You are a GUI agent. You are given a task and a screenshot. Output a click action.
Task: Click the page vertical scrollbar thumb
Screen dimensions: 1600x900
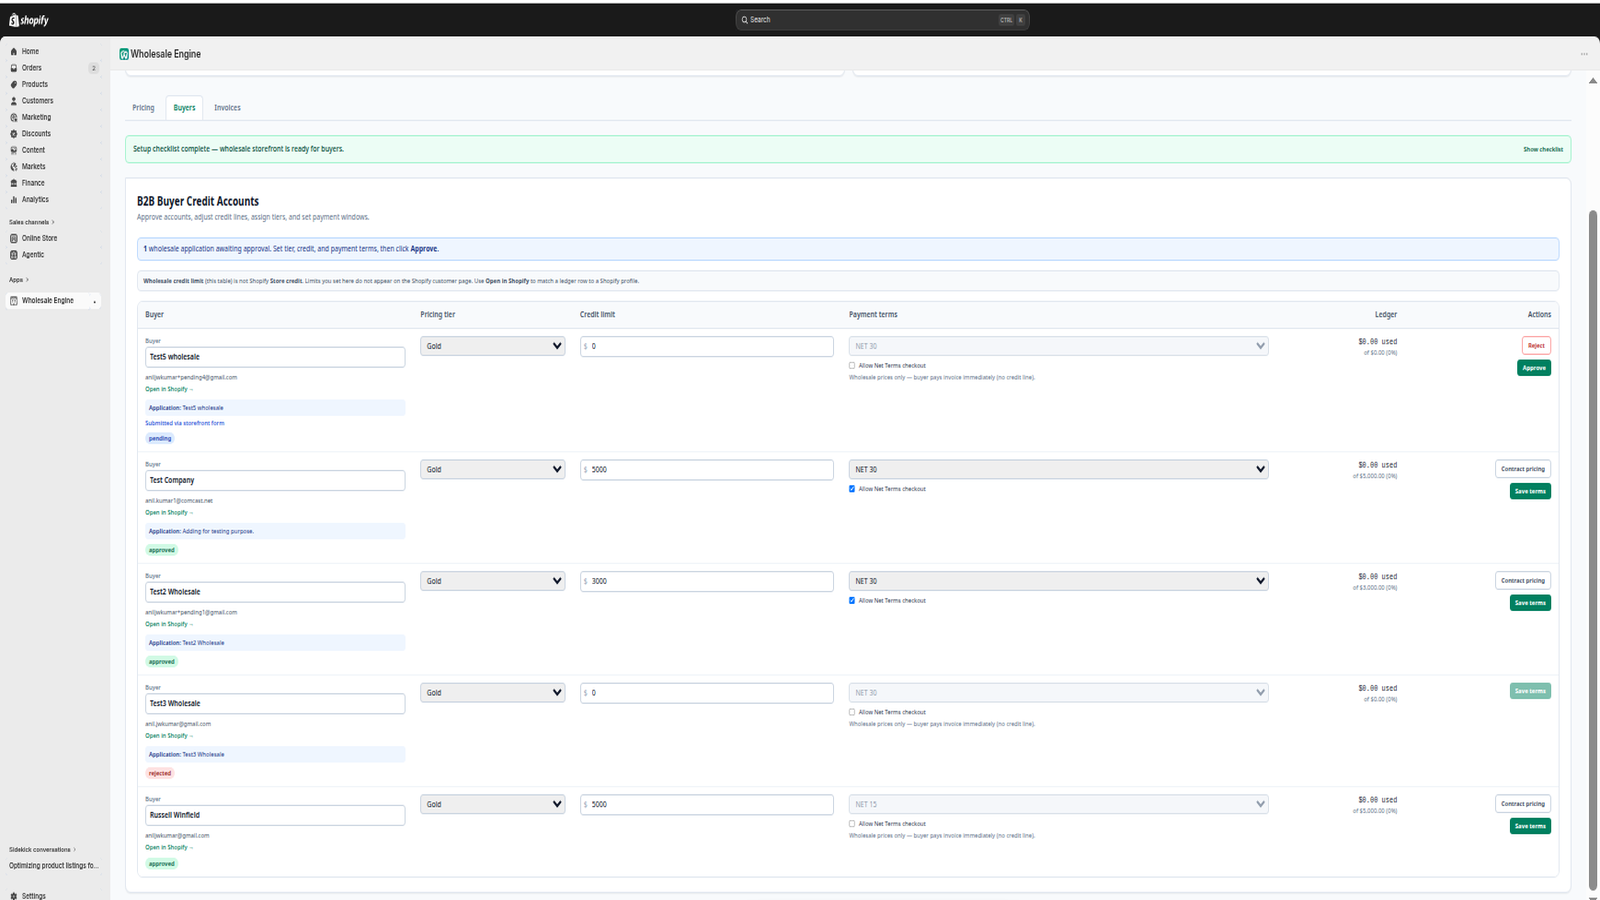(1593, 550)
